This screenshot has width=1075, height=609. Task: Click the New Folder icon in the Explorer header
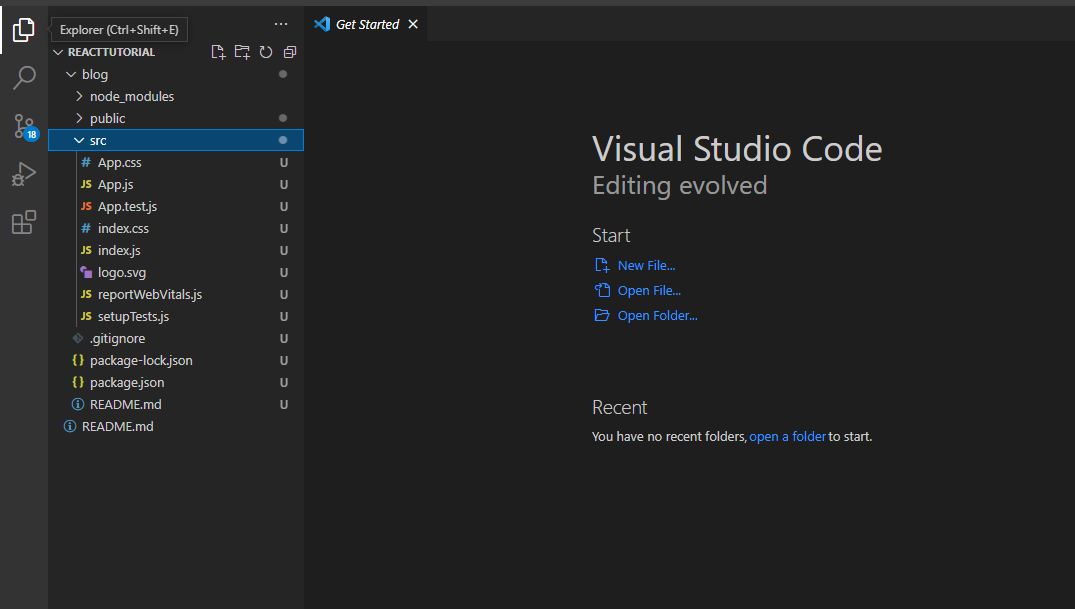(x=242, y=52)
